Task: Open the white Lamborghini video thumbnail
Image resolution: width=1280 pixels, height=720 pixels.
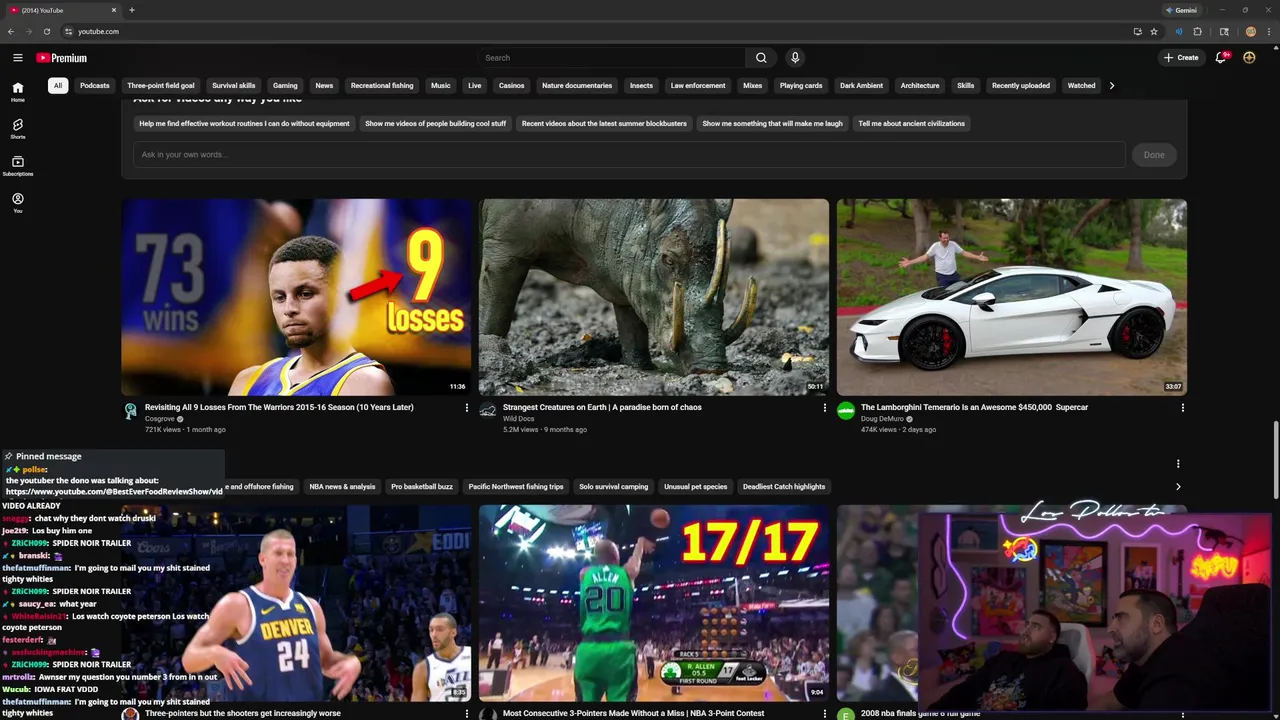Action: [x=1012, y=297]
